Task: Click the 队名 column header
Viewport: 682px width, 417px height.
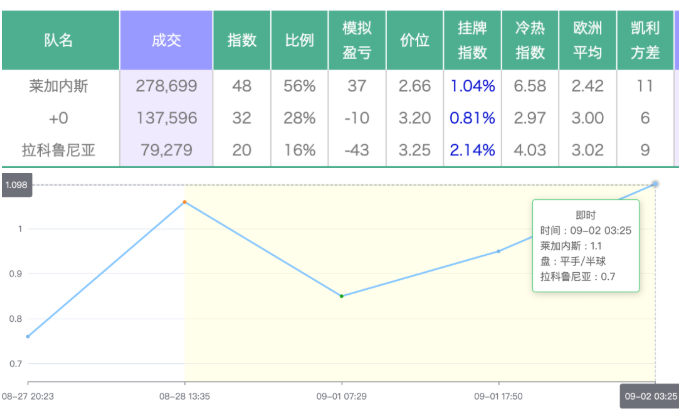Action: coord(59,40)
